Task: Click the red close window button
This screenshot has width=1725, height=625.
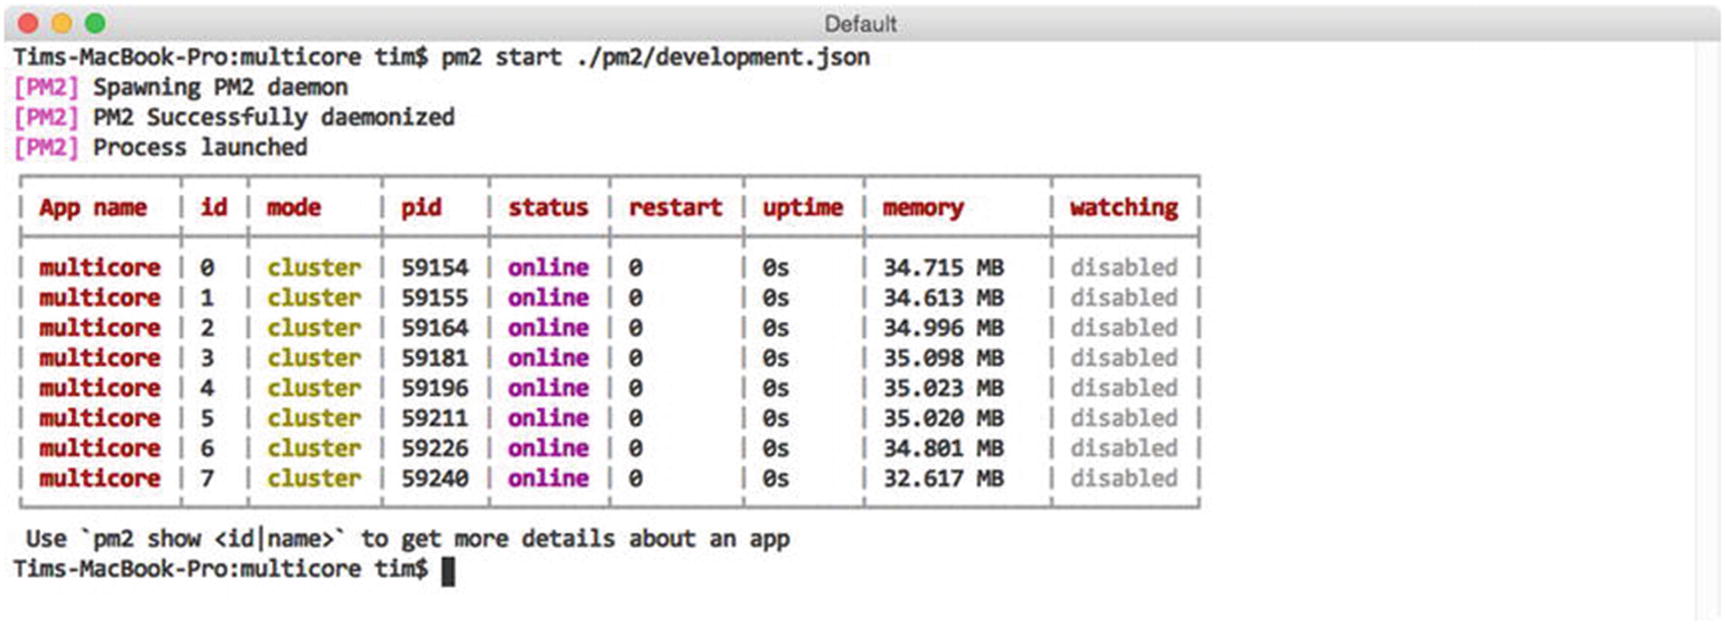Action: point(28,23)
